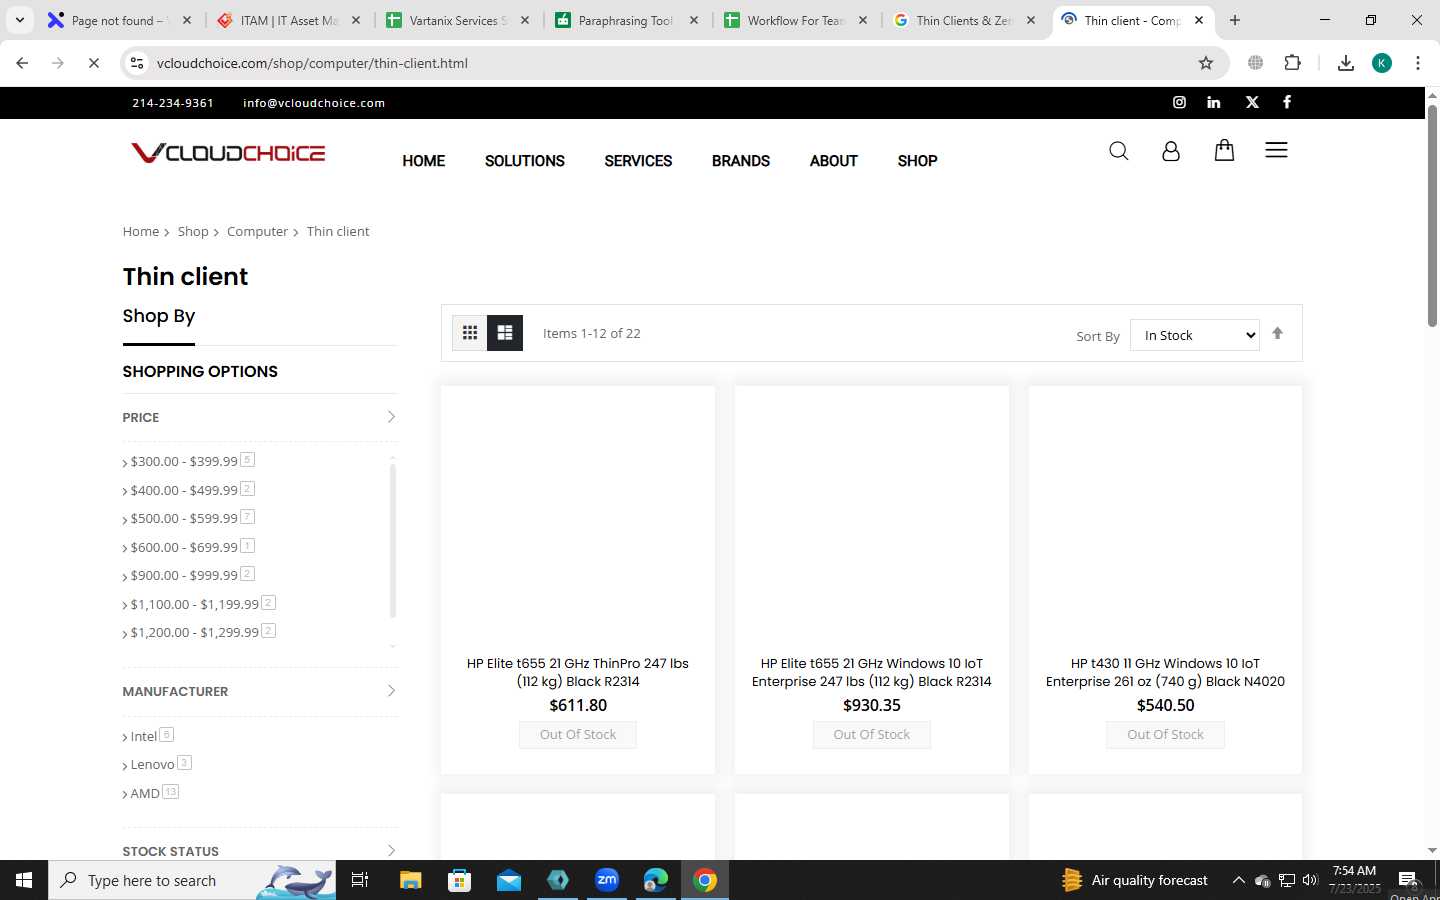This screenshot has width=1440, height=900.
Task: Click the VCloudChoice logo
Action: (228, 152)
